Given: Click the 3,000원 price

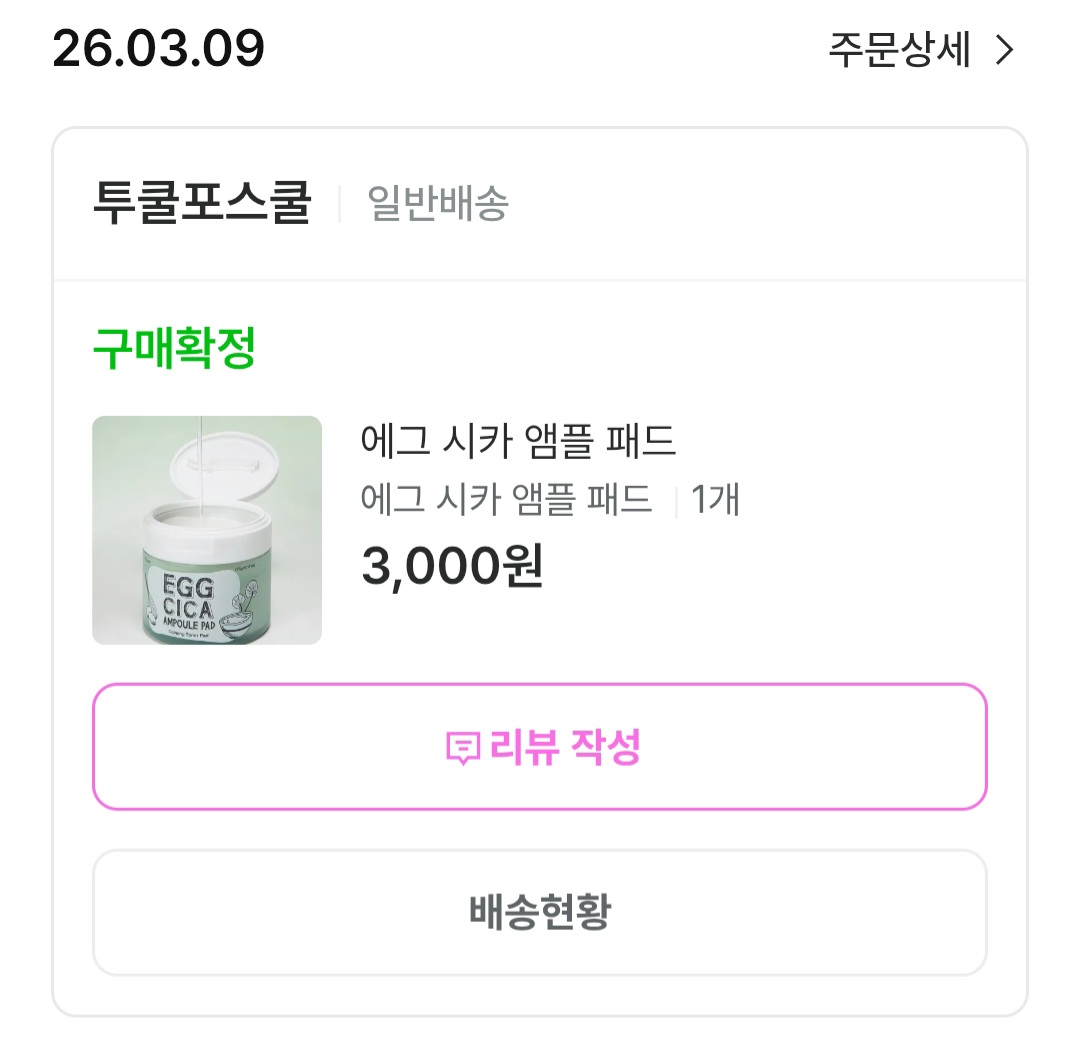Looking at the screenshot, I should click(x=452, y=567).
